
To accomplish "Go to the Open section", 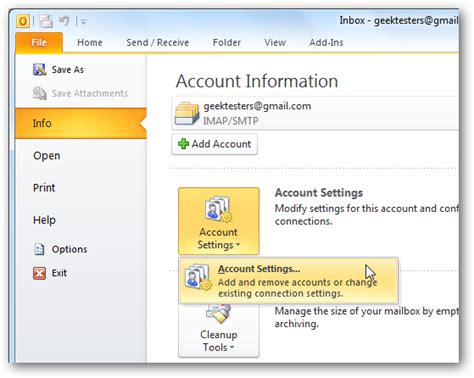I will [47, 156].
